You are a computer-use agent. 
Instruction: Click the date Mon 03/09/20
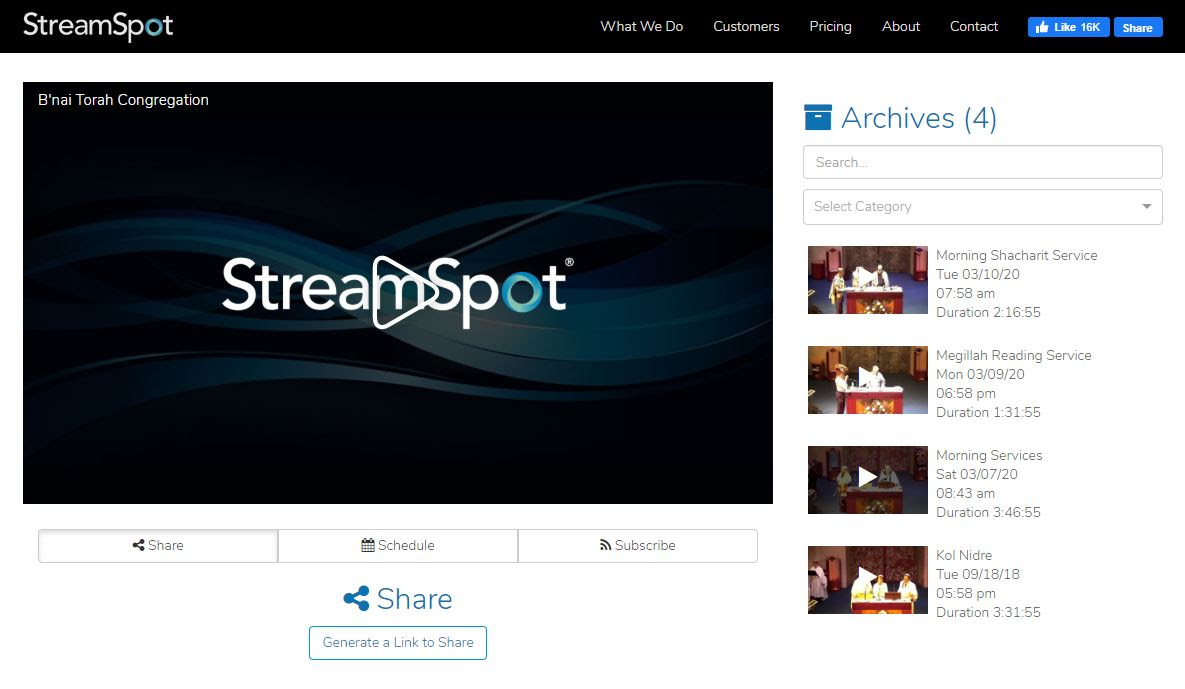(x=980, y=374)
